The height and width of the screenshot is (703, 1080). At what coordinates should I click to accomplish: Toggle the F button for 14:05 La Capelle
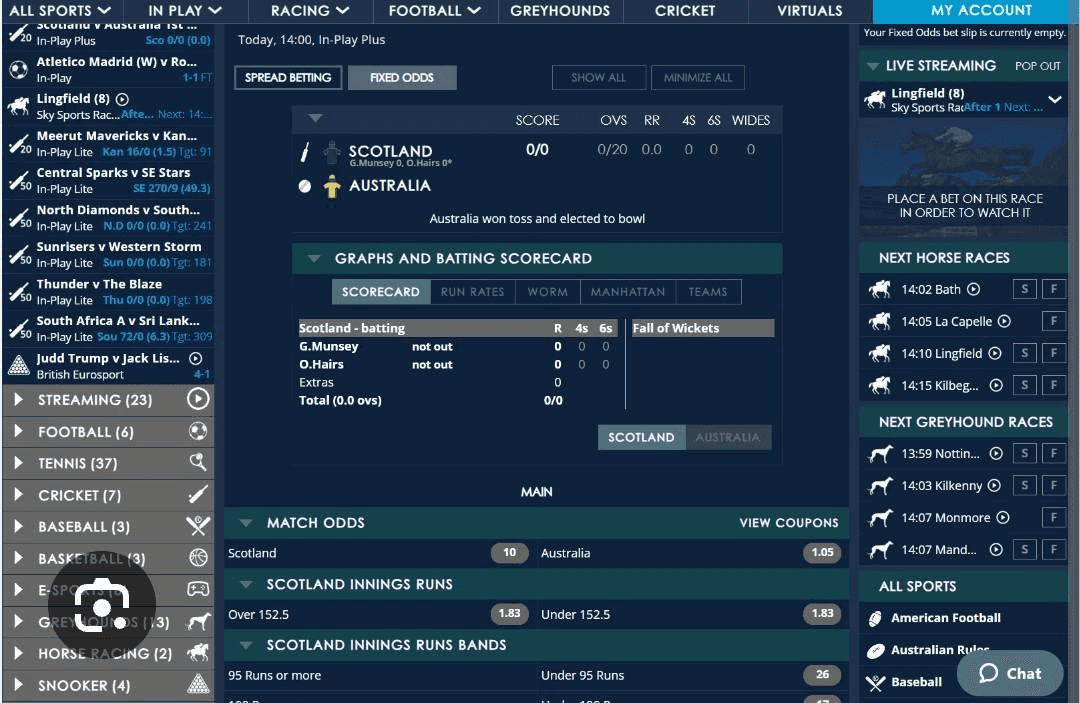[1052, 321]
